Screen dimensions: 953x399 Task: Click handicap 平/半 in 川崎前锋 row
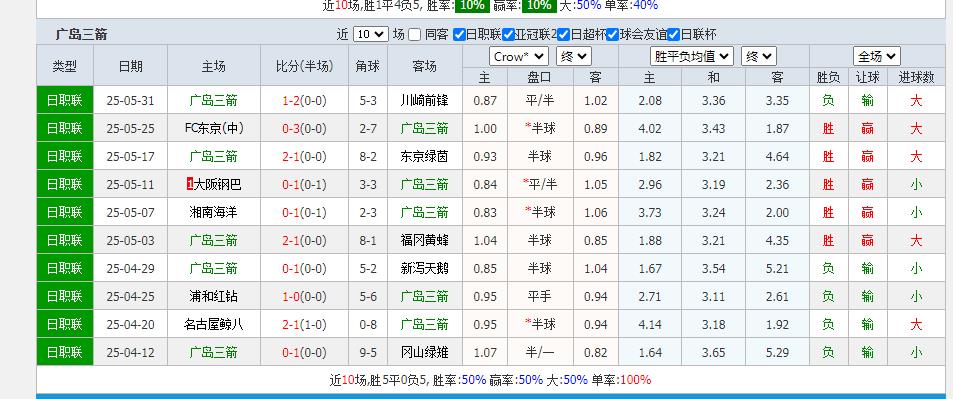539,100
